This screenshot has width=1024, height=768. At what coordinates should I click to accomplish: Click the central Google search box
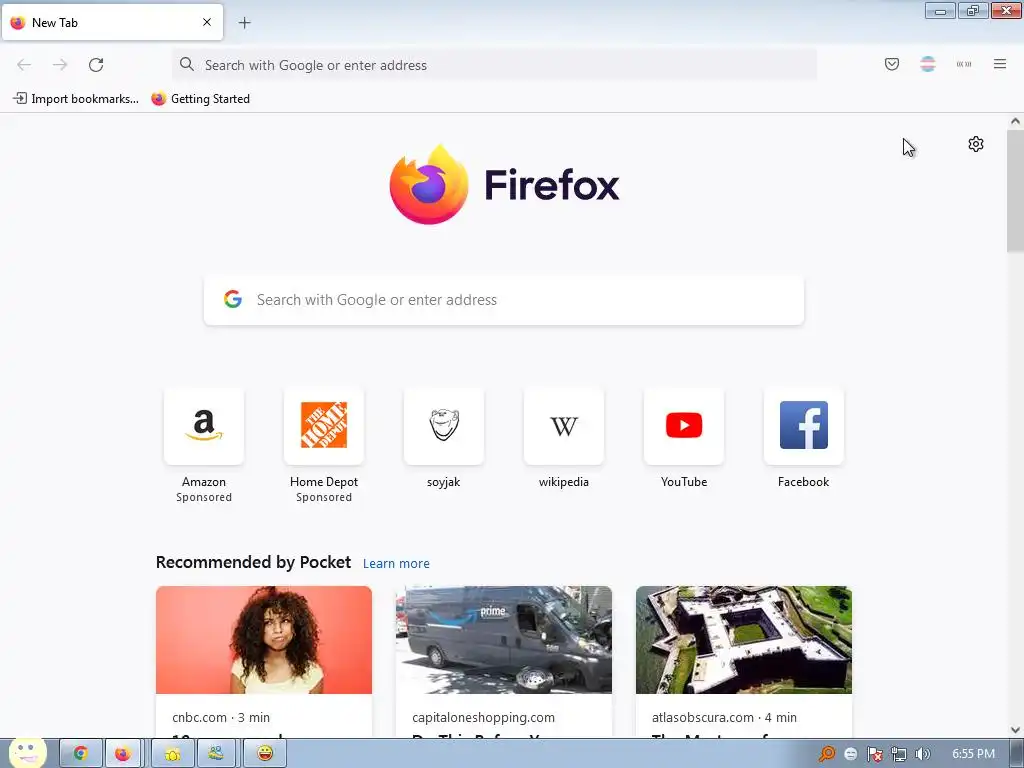coord(504,300)
